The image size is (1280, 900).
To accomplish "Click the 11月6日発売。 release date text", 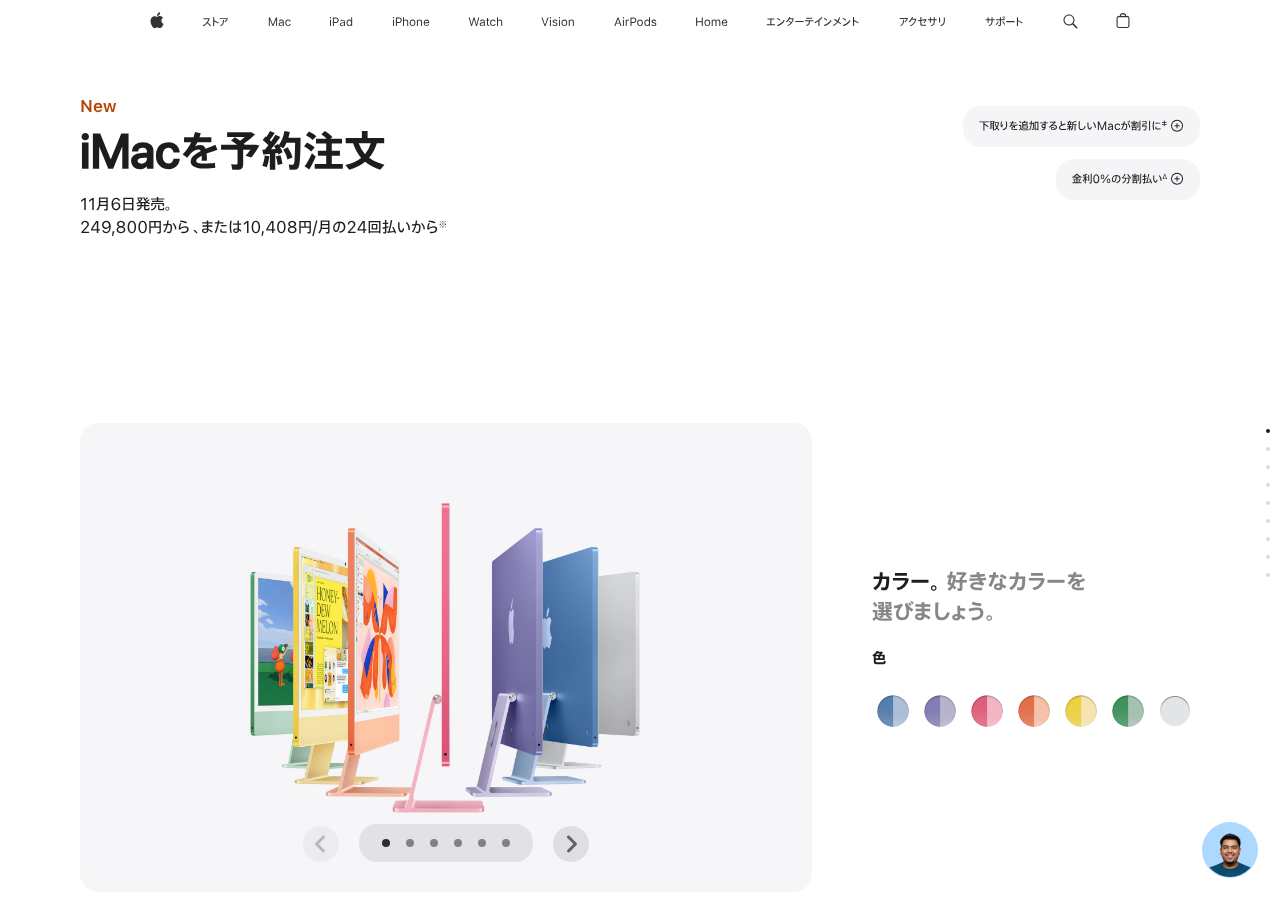I will (x=127, y=204).
